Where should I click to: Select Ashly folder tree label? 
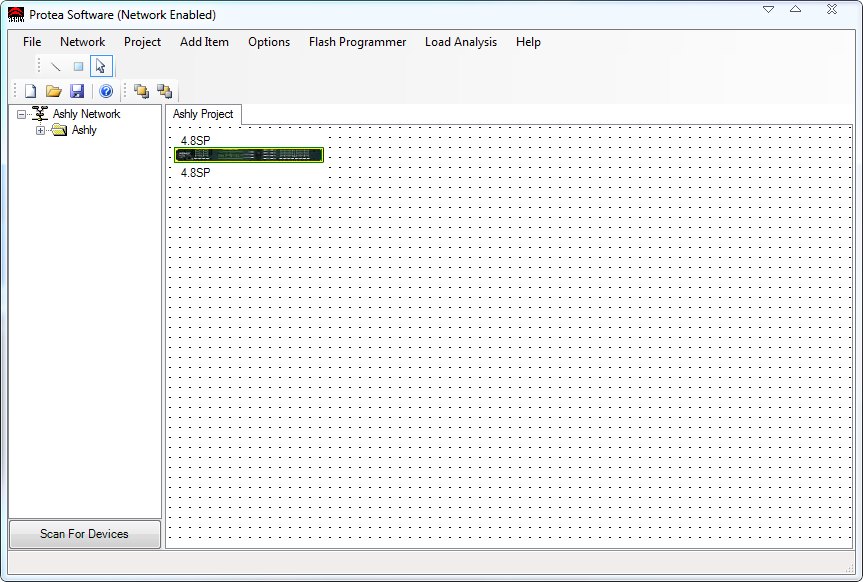point(84,130)
